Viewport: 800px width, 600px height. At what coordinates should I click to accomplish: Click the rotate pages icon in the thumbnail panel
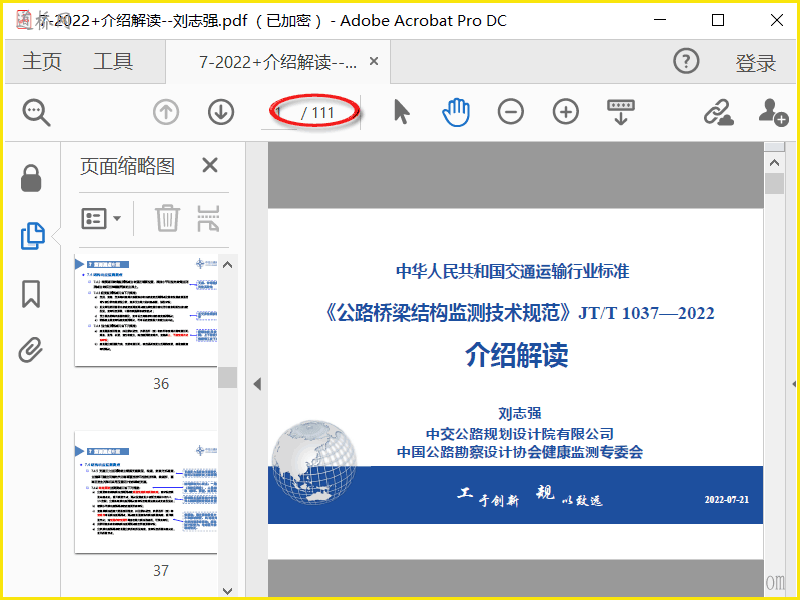(x=208, y=218)
